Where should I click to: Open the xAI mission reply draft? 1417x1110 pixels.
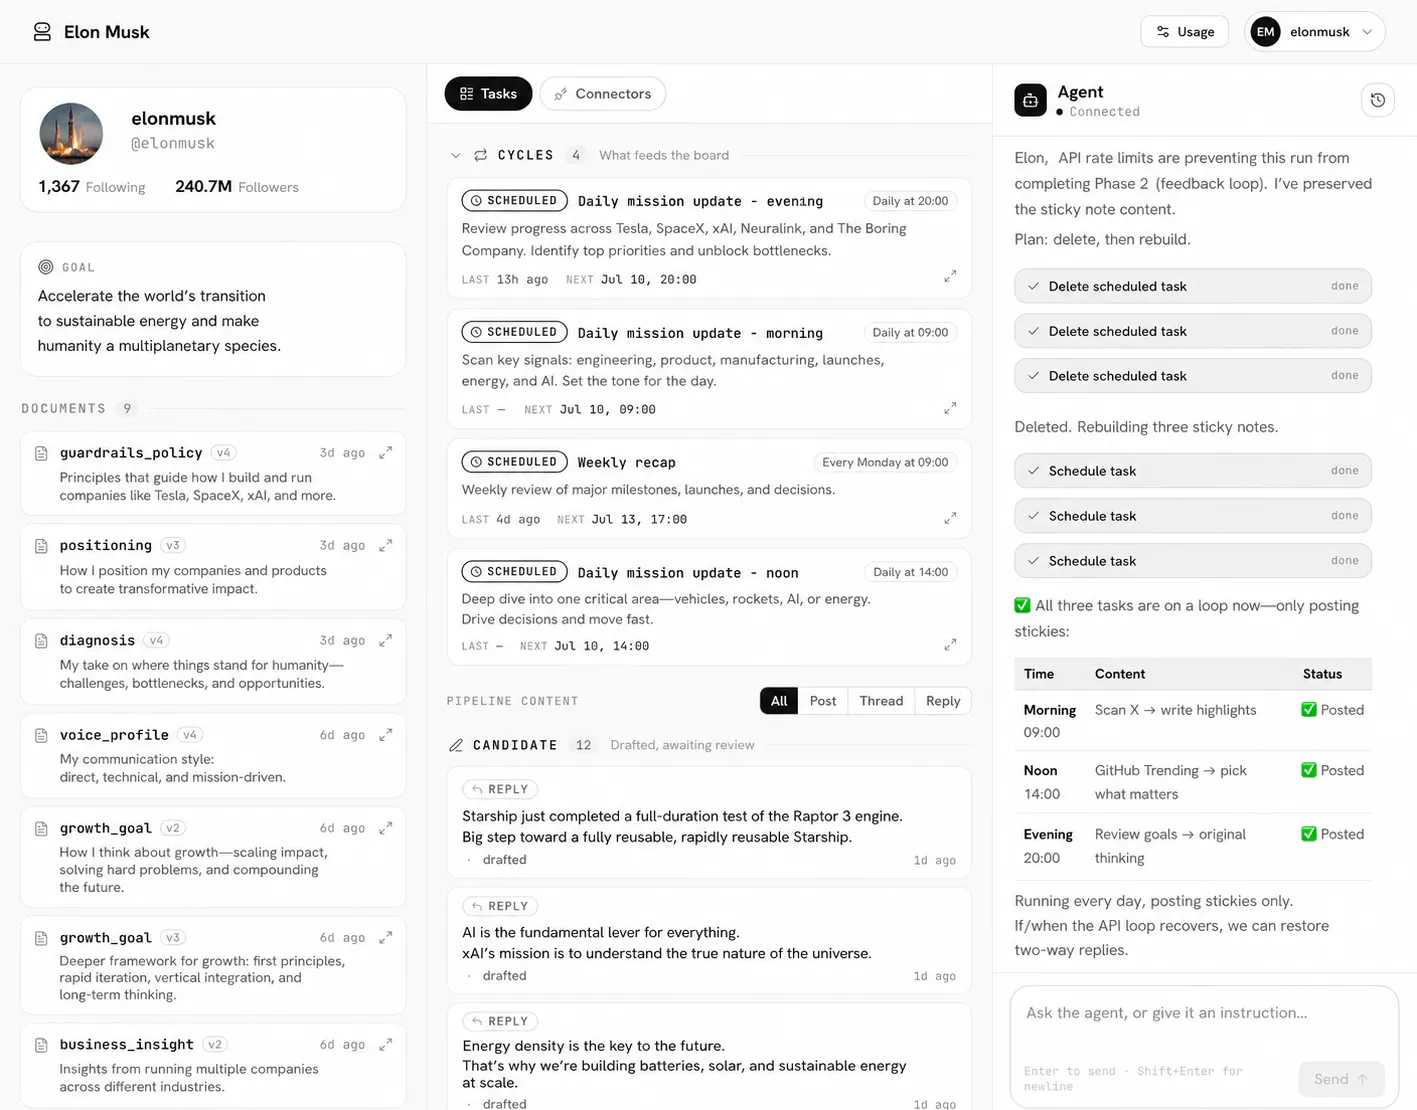709,940
